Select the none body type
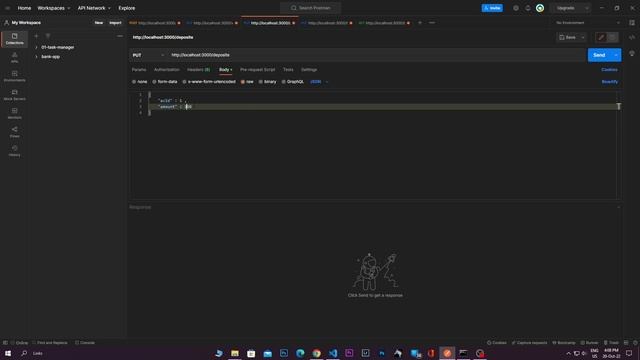Viewport: 640px width, 360px height. pos(140,82)
